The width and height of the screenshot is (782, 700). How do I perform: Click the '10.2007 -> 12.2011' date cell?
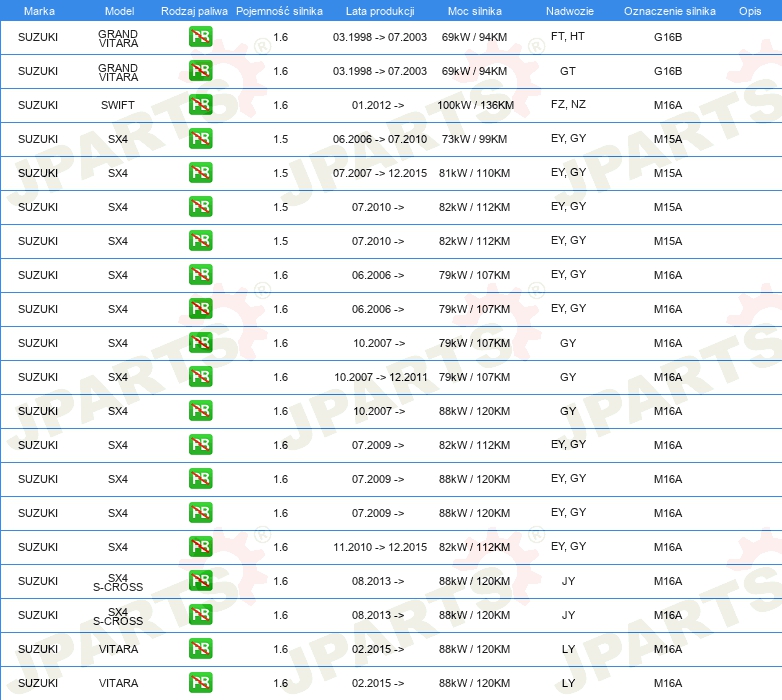click(381, 377)
